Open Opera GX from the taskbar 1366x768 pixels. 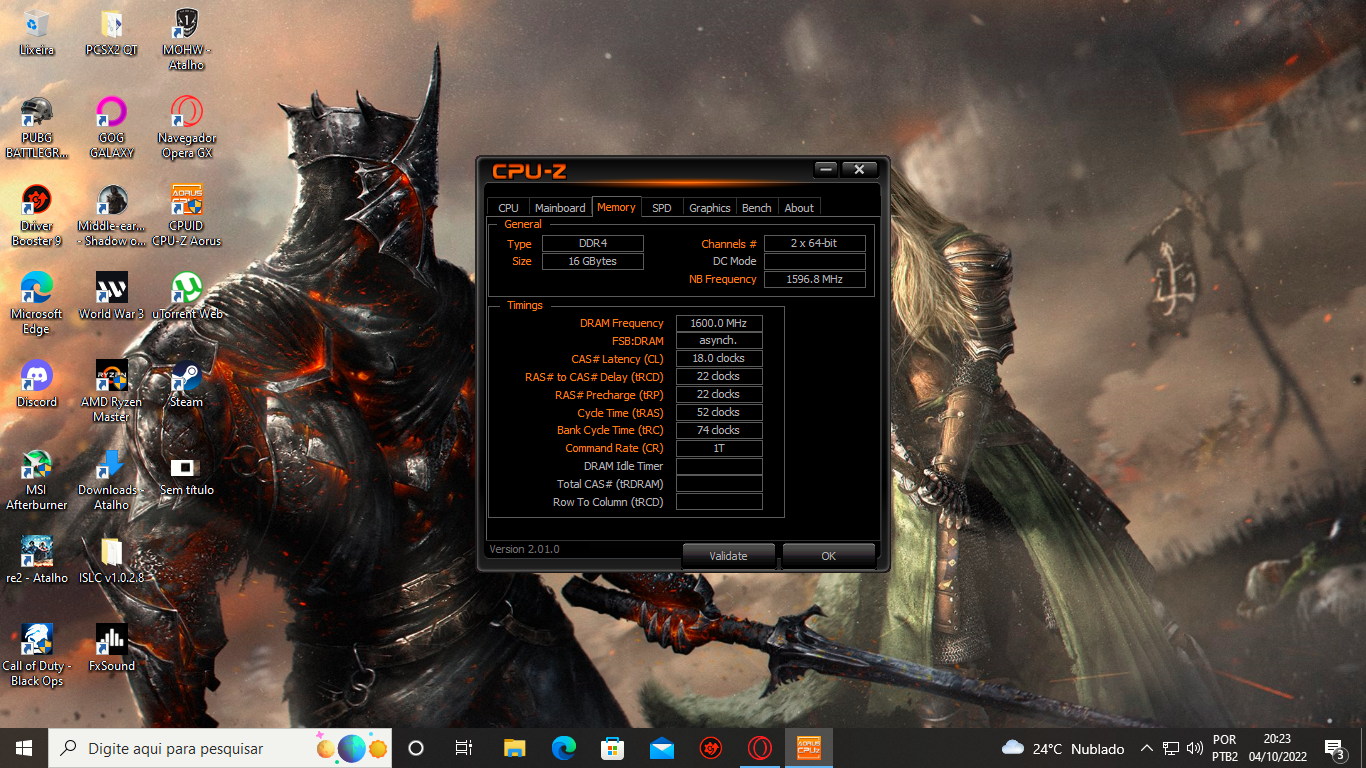(x=759, y=748)
